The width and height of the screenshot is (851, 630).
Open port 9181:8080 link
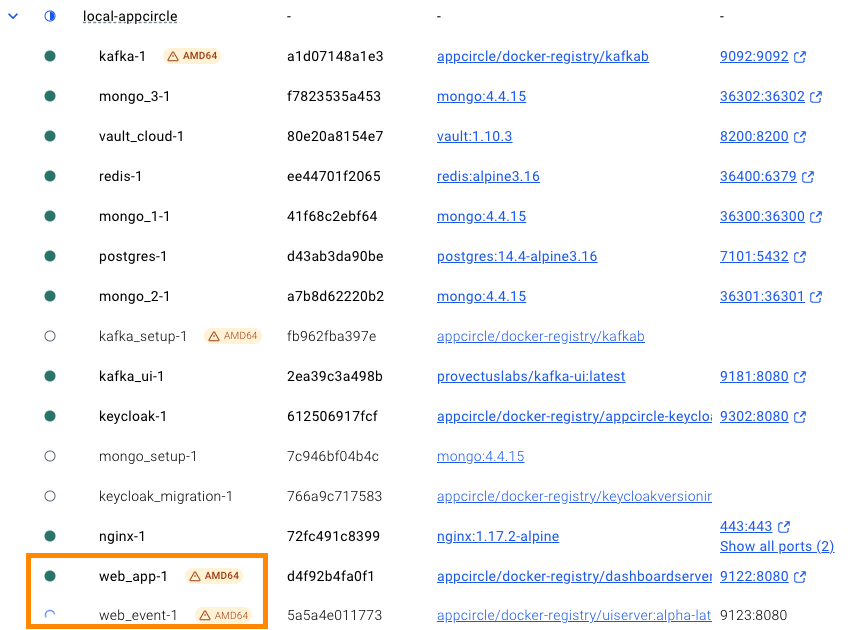(754, 376)
